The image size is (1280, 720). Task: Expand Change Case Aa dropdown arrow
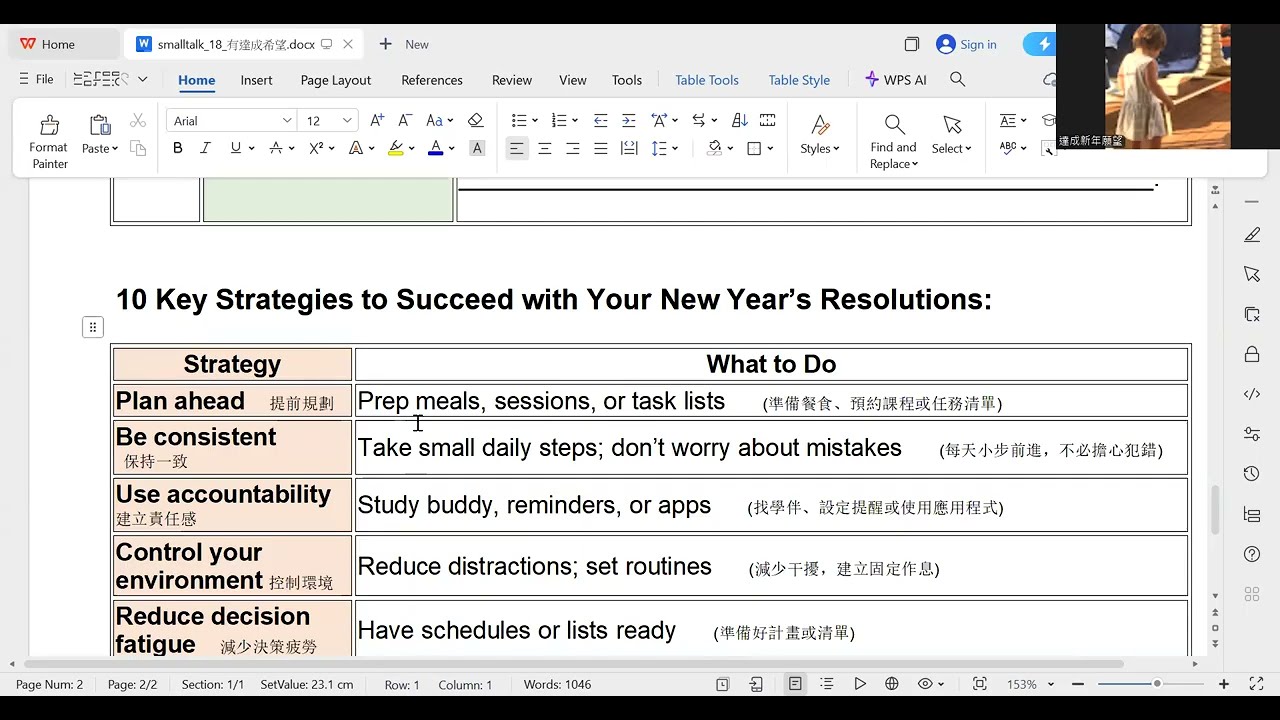point(450,121)
